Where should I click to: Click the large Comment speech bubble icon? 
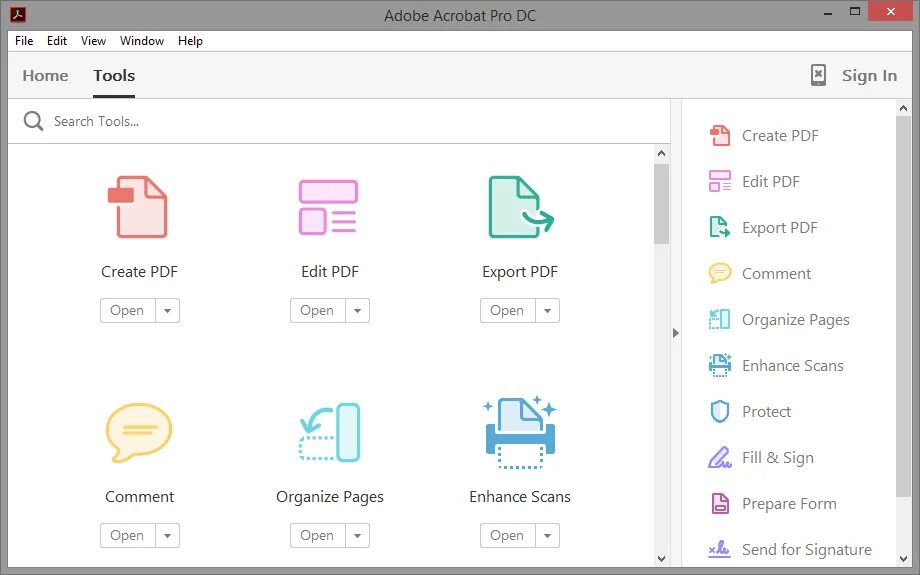click(138, 433)
